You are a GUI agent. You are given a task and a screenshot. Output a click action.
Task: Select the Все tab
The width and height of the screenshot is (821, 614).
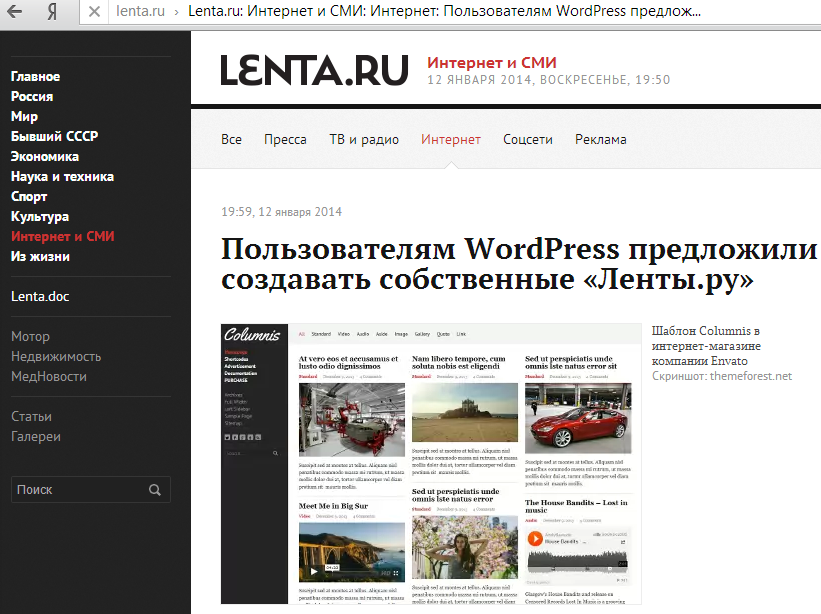(231, 140)
